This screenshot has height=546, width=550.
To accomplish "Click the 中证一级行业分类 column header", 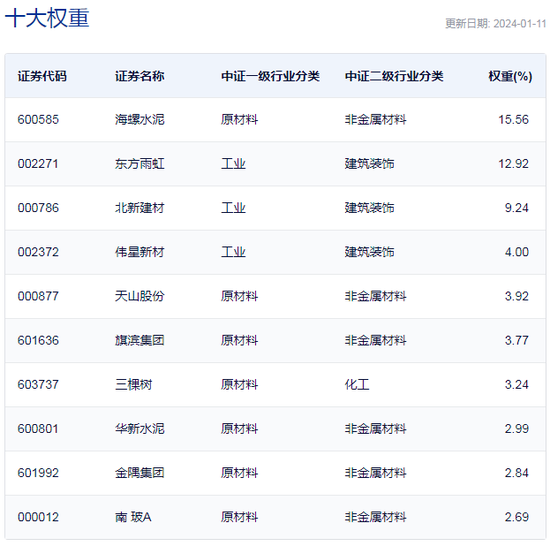I will pos(270,76).
